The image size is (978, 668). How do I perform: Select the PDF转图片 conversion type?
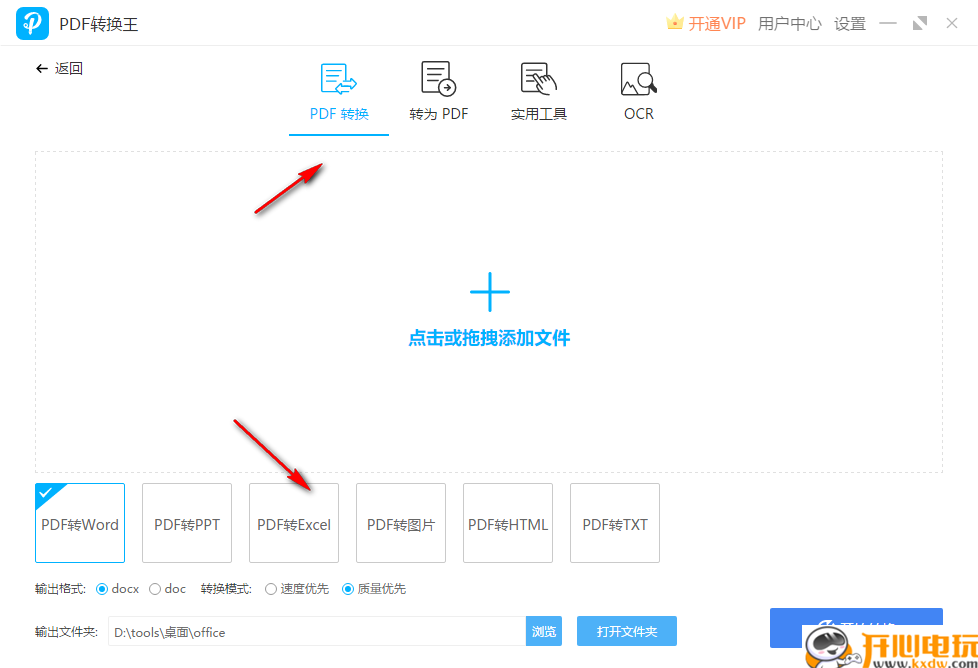(400, 523)
